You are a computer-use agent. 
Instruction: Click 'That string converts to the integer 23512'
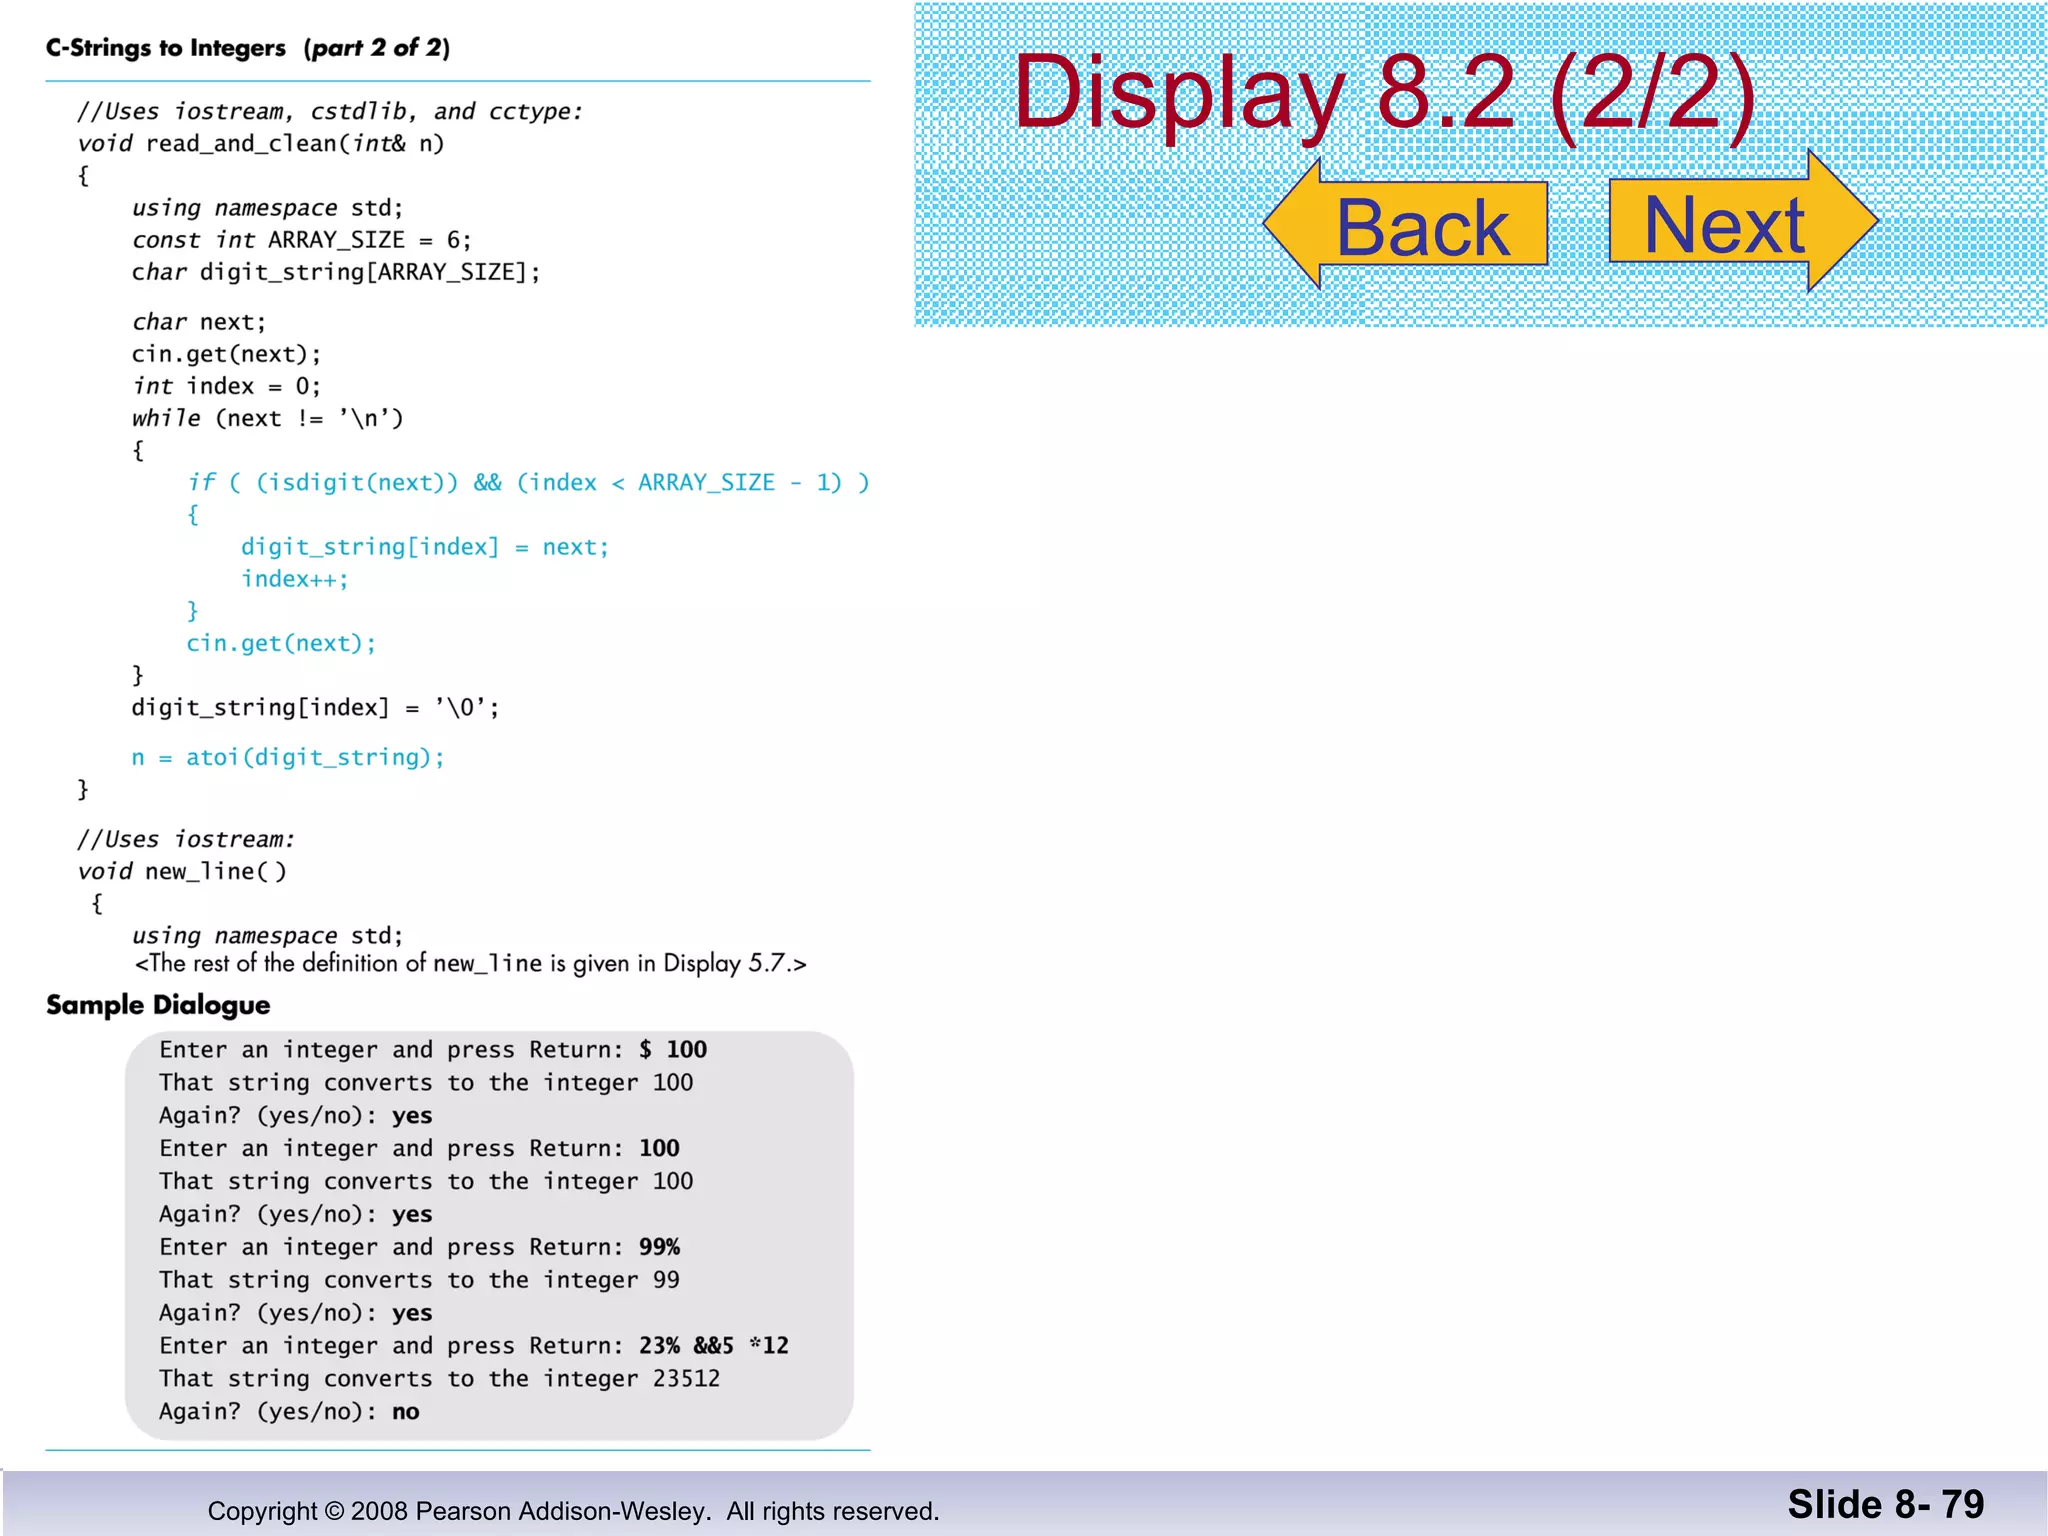coord(440,1379)
